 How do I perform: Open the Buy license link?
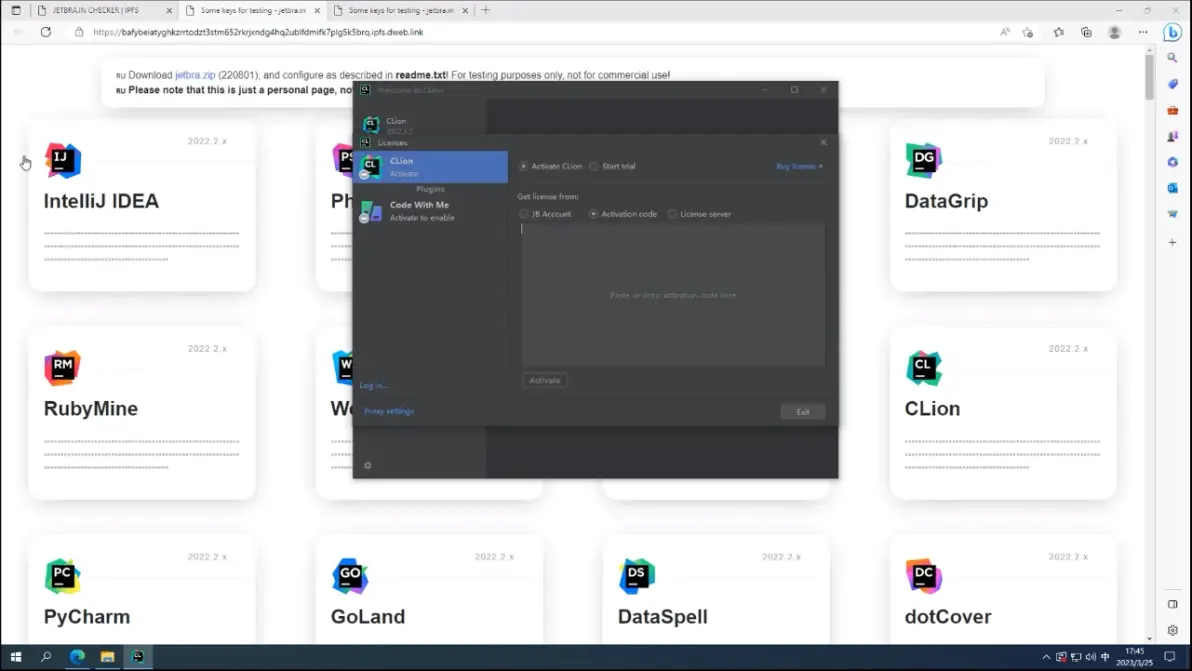tap(799, 166)
